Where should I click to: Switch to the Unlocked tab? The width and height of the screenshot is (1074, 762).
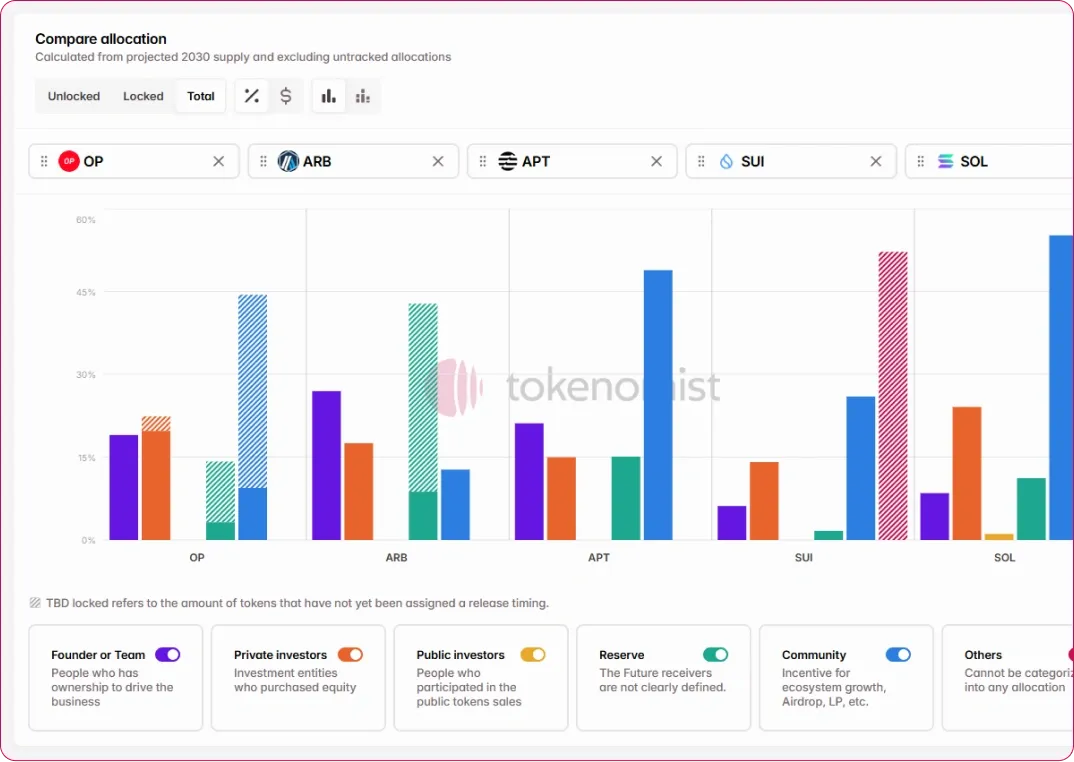(x=74, y=96)
